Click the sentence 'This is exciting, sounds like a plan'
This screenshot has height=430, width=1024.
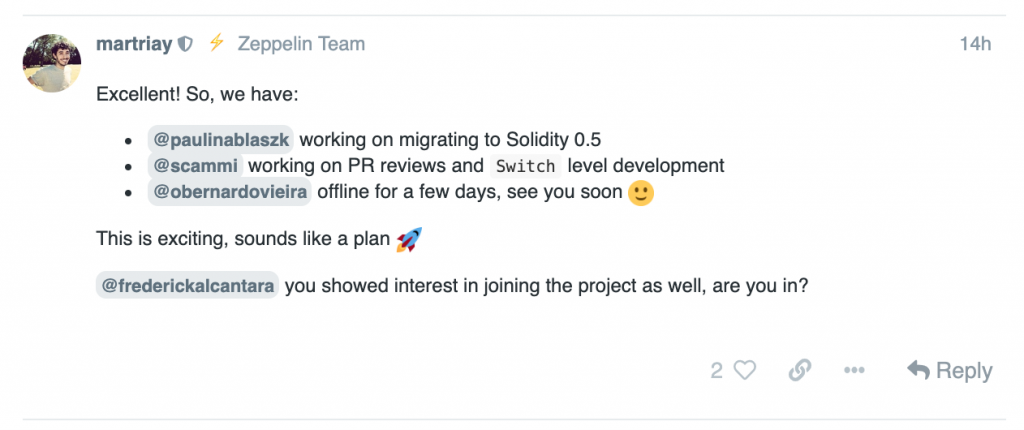pos(243,239)
